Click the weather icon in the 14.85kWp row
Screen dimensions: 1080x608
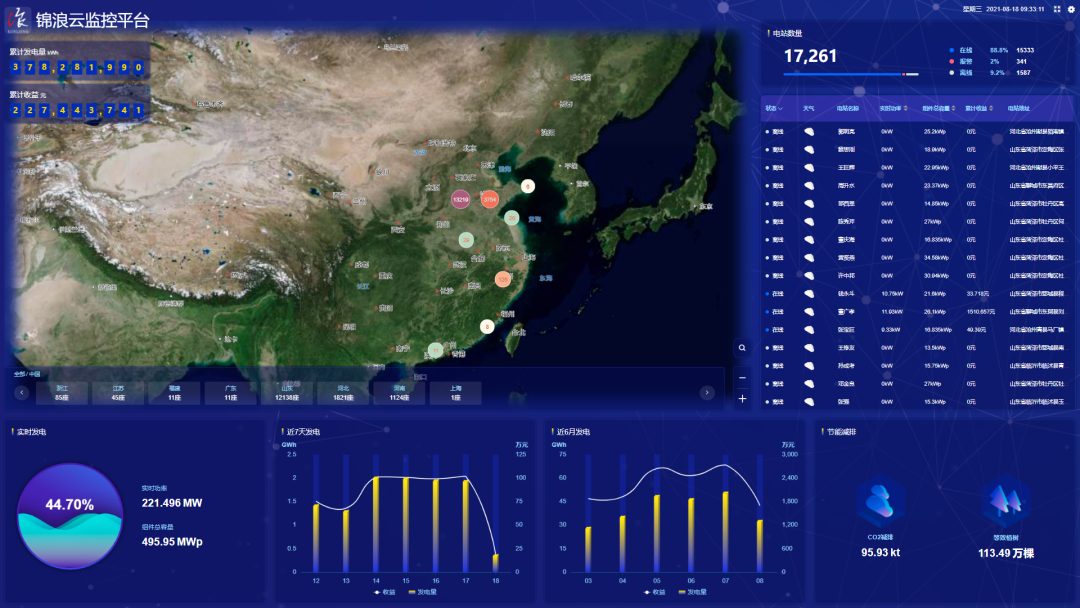[809, 204]
